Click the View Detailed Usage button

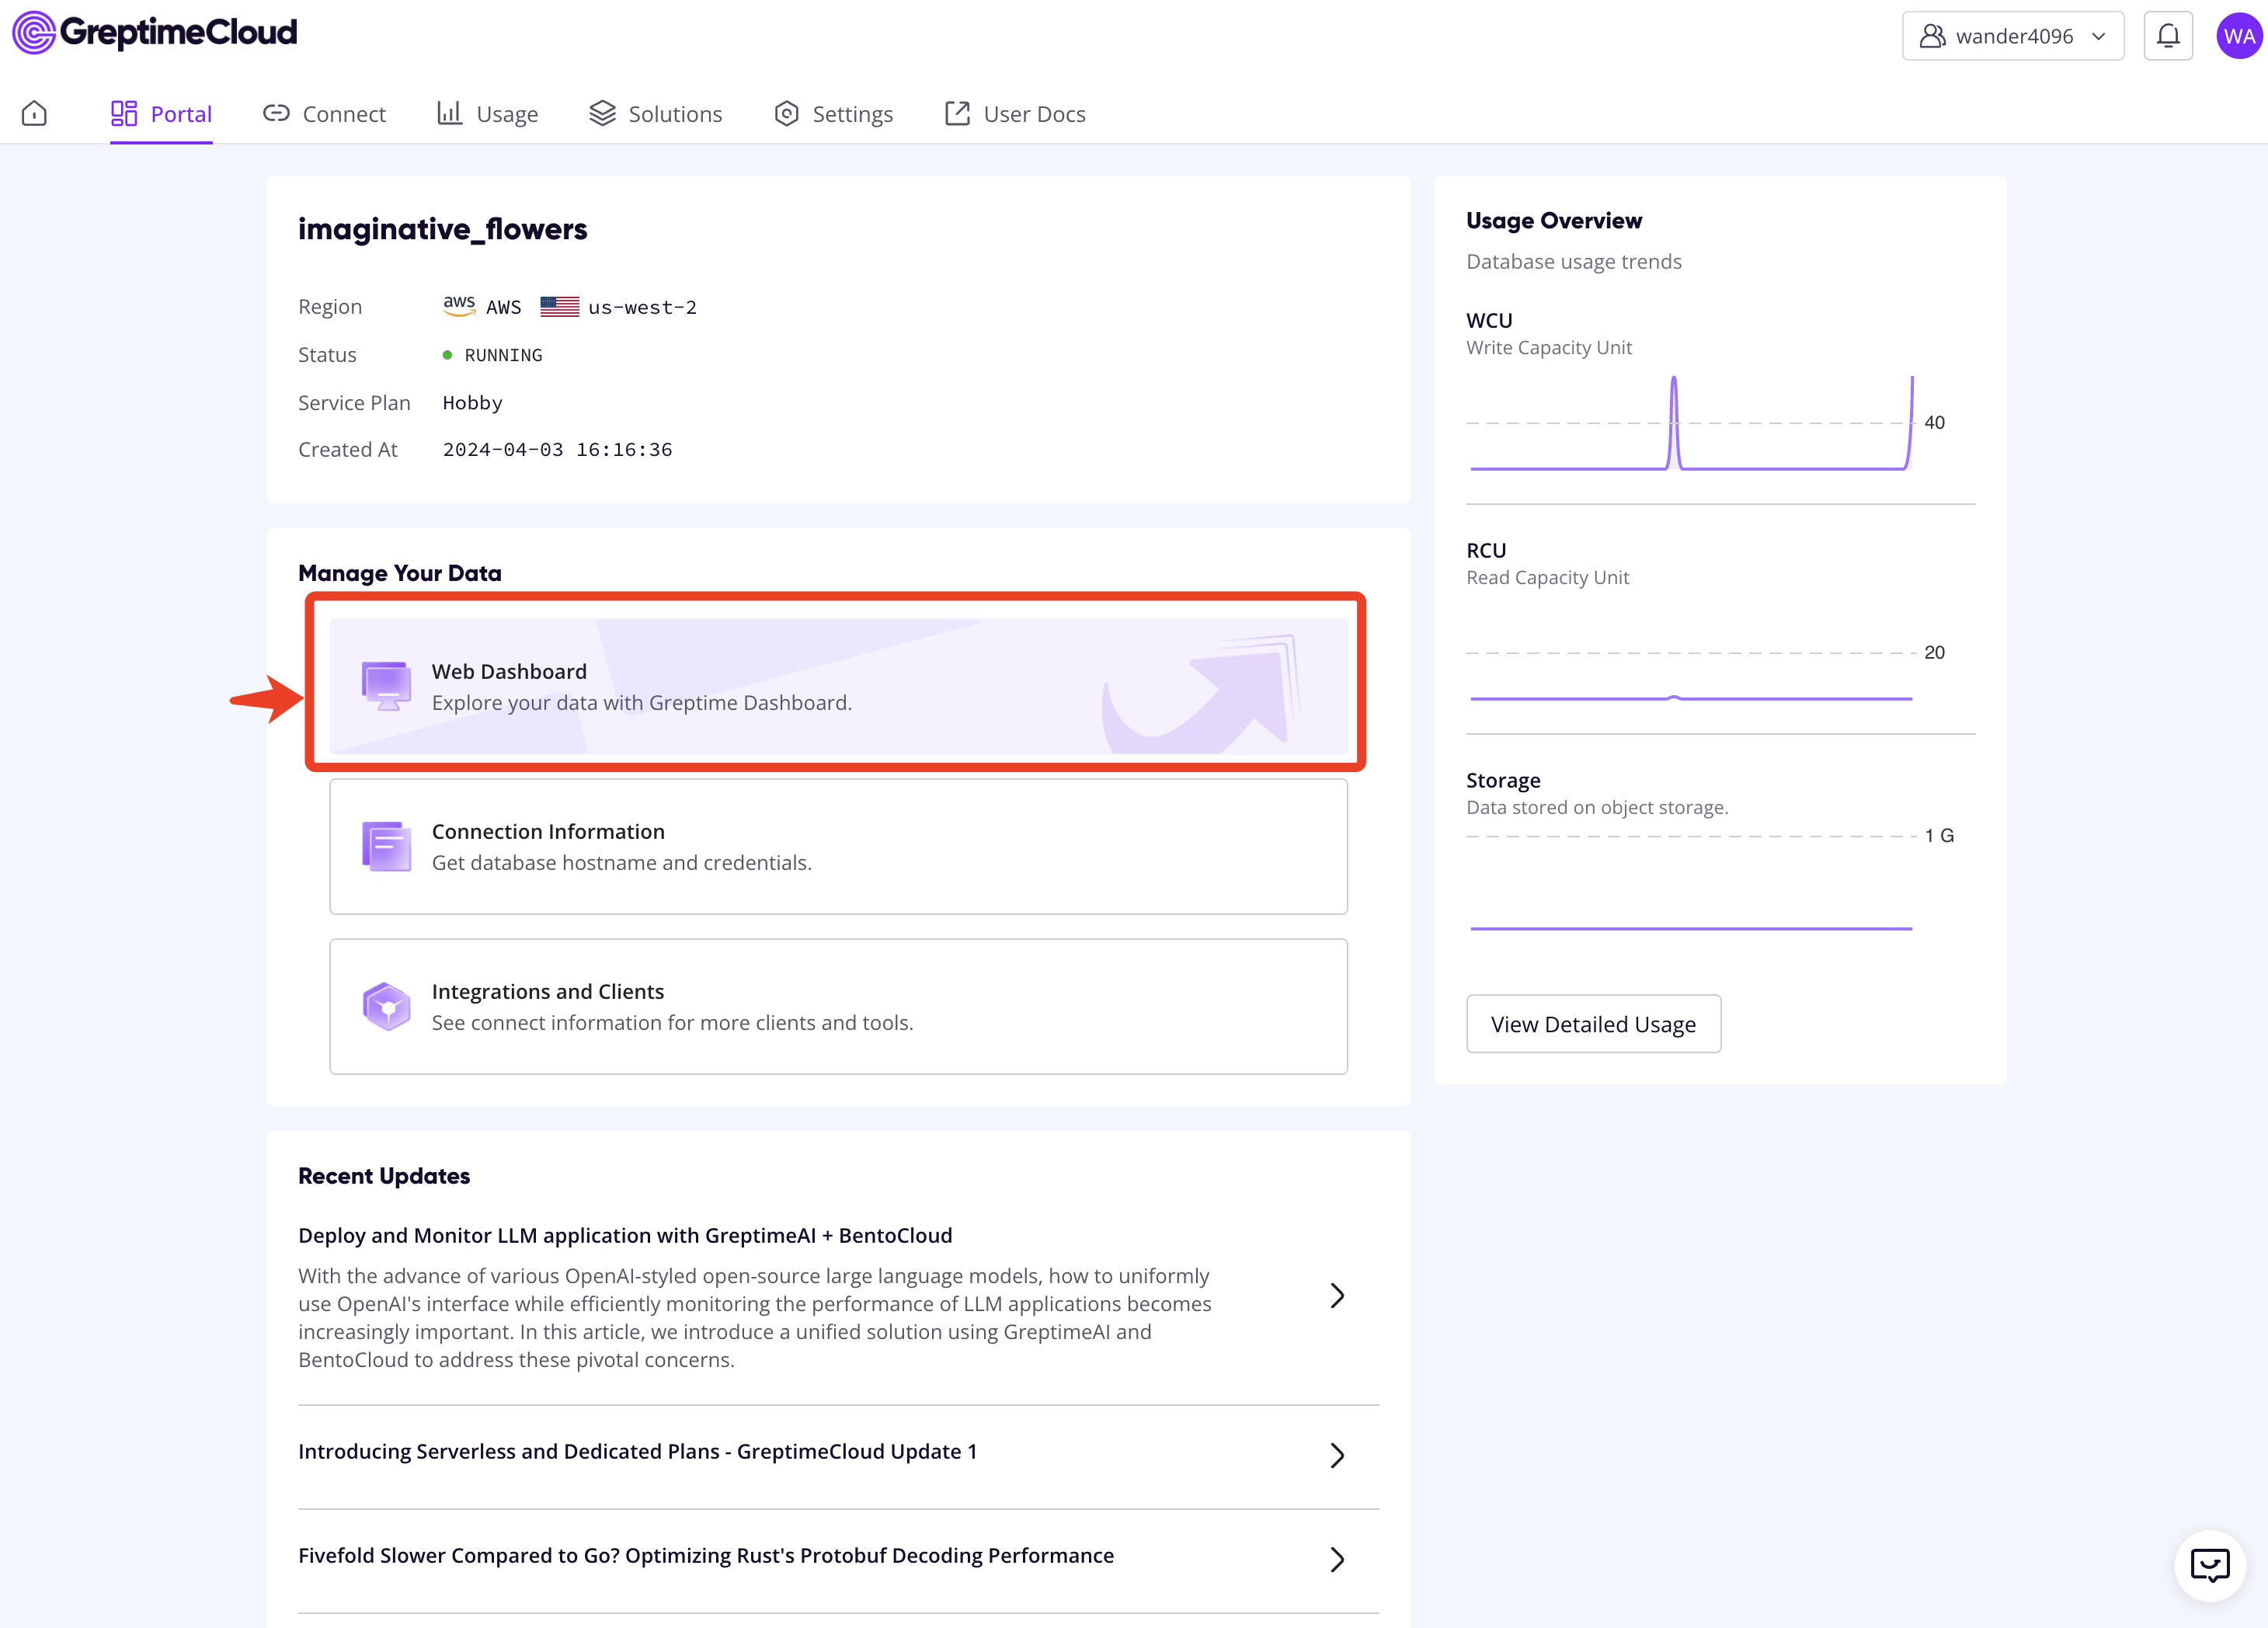[1591, 1023]
